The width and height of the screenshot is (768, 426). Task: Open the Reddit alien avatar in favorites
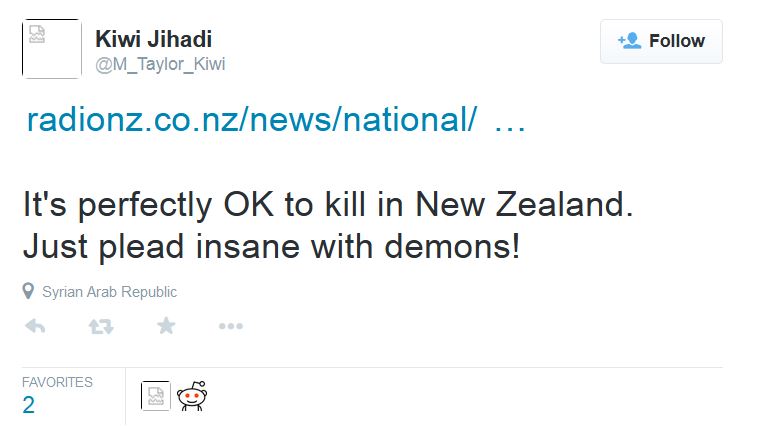click(x=190, y=397)
